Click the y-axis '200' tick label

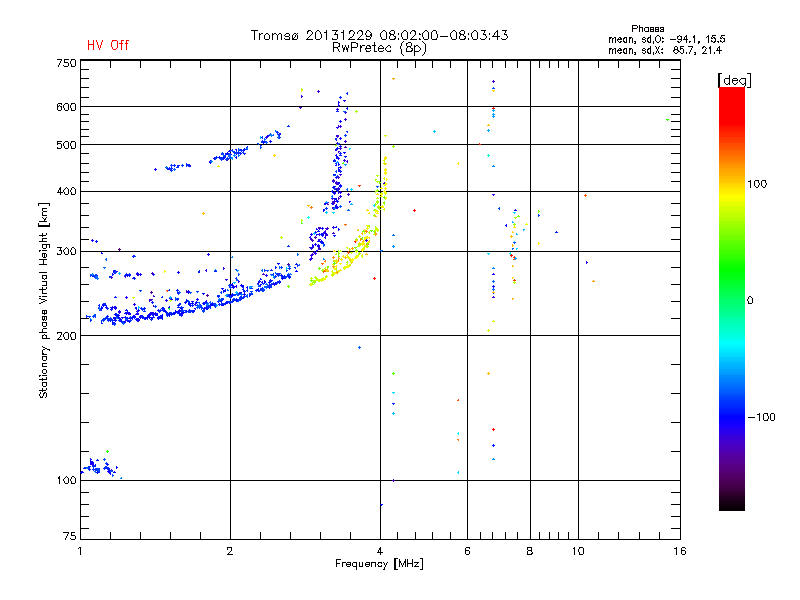[66, 336]
